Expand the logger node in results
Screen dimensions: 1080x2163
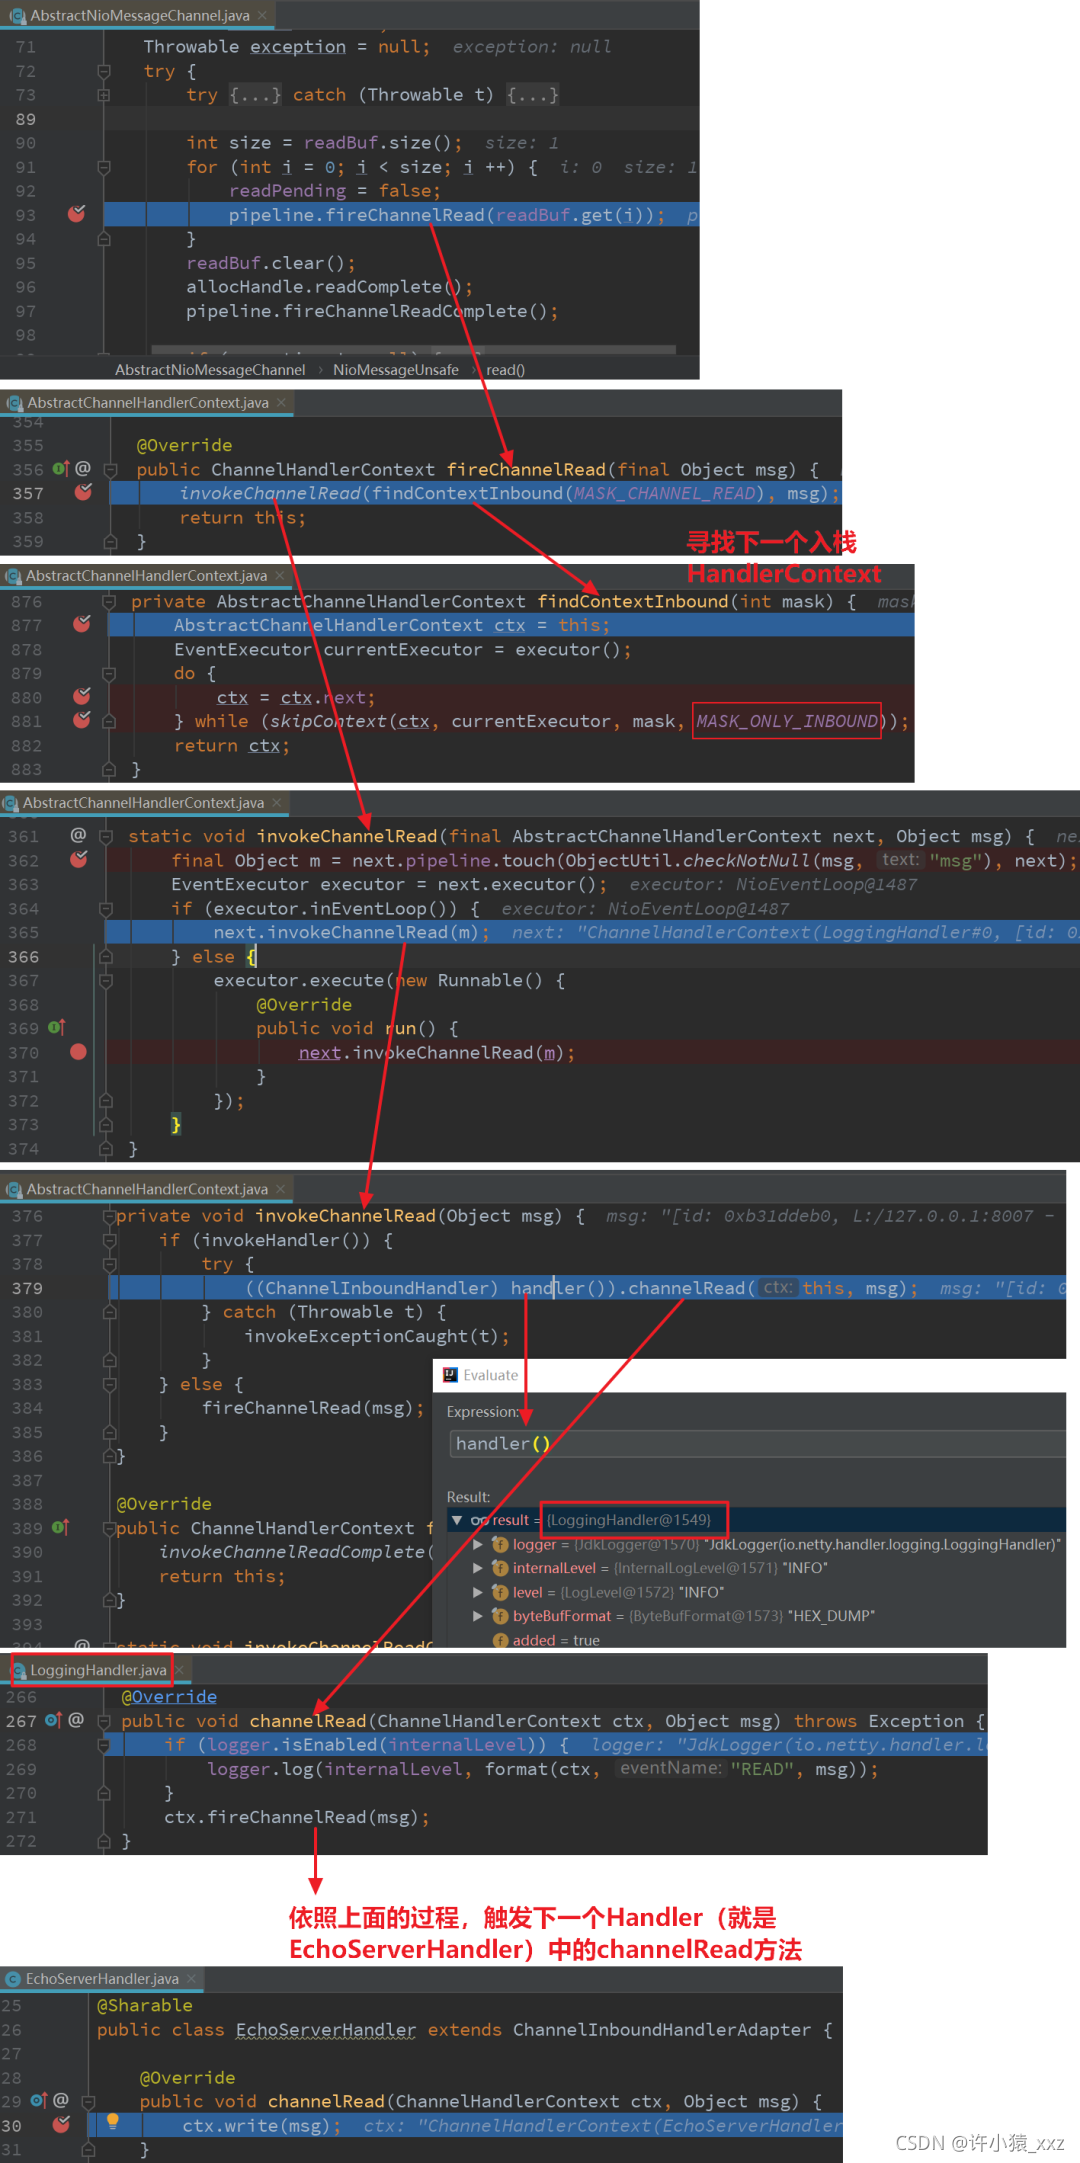478,1544
